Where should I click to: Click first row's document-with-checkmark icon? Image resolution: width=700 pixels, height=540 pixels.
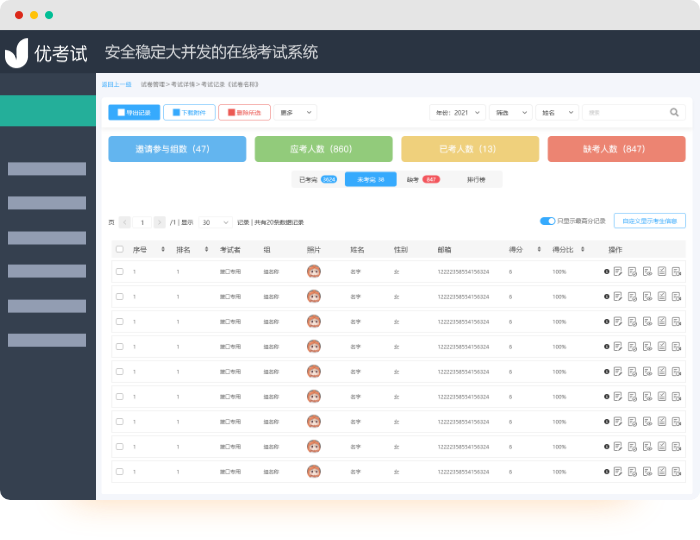632,271
